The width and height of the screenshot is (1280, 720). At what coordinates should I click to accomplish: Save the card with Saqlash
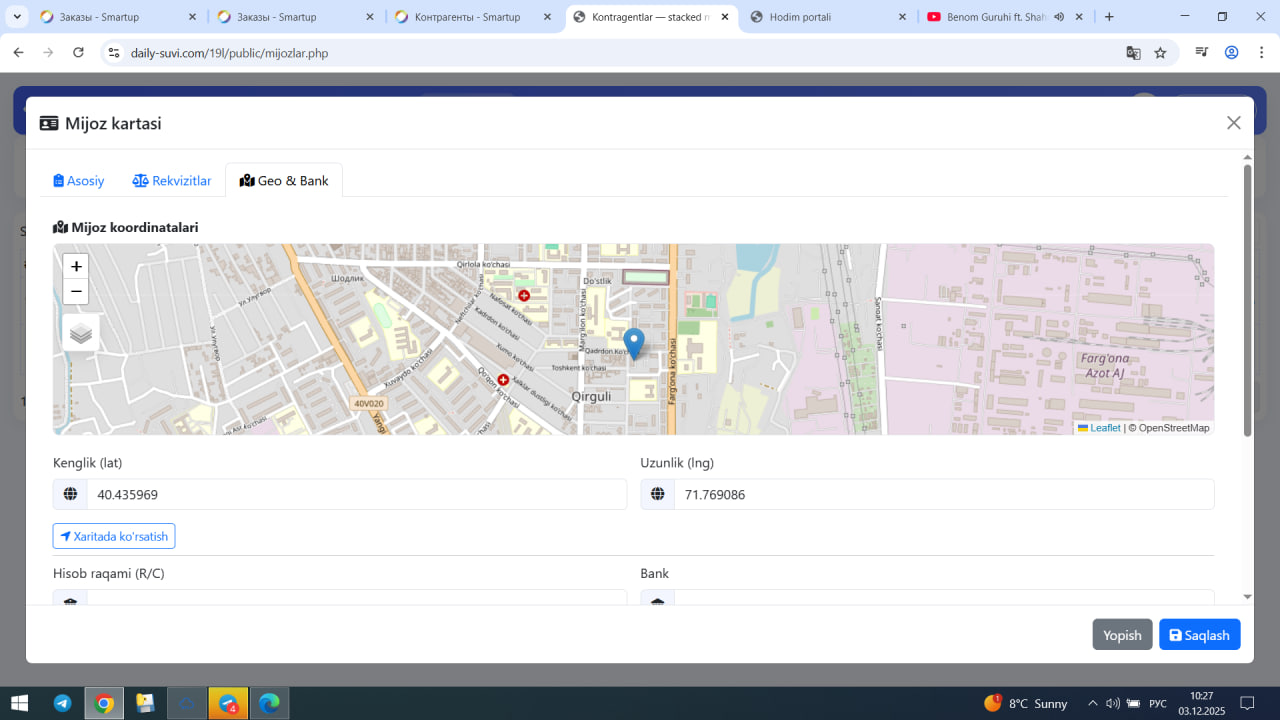[x=1199, y=635]
